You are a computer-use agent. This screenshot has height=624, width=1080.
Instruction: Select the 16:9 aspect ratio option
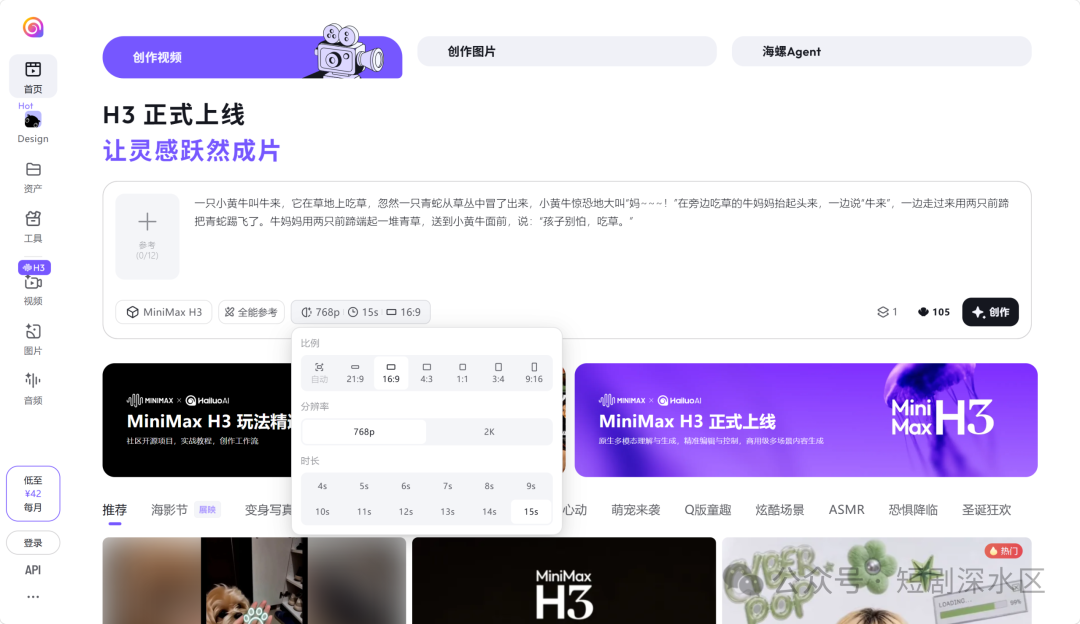tap(391, 373)
